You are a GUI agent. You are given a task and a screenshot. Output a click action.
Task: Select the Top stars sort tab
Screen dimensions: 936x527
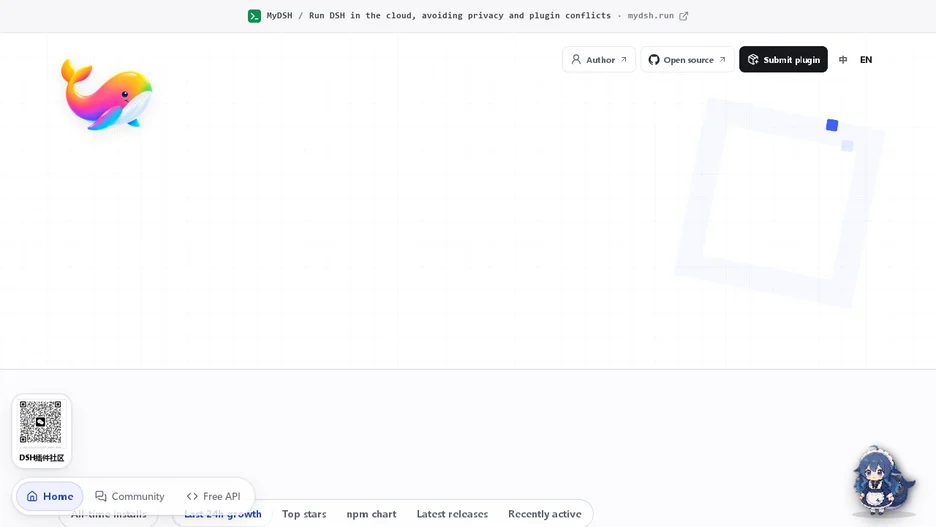click(304, 514)
